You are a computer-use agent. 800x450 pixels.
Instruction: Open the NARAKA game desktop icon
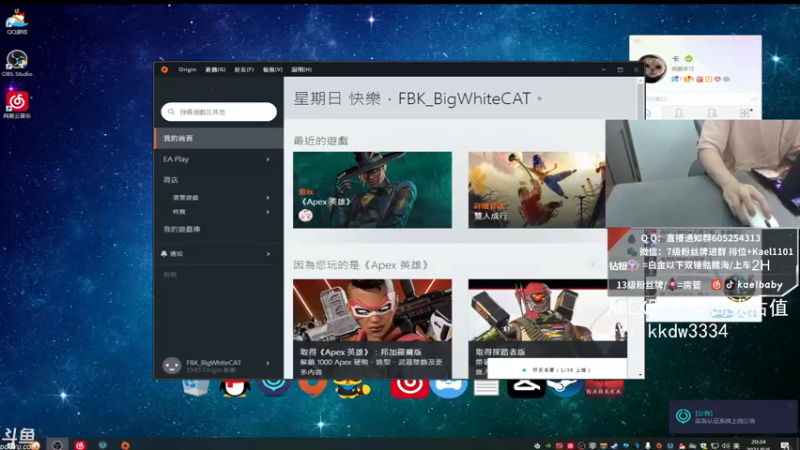[604, 388]
